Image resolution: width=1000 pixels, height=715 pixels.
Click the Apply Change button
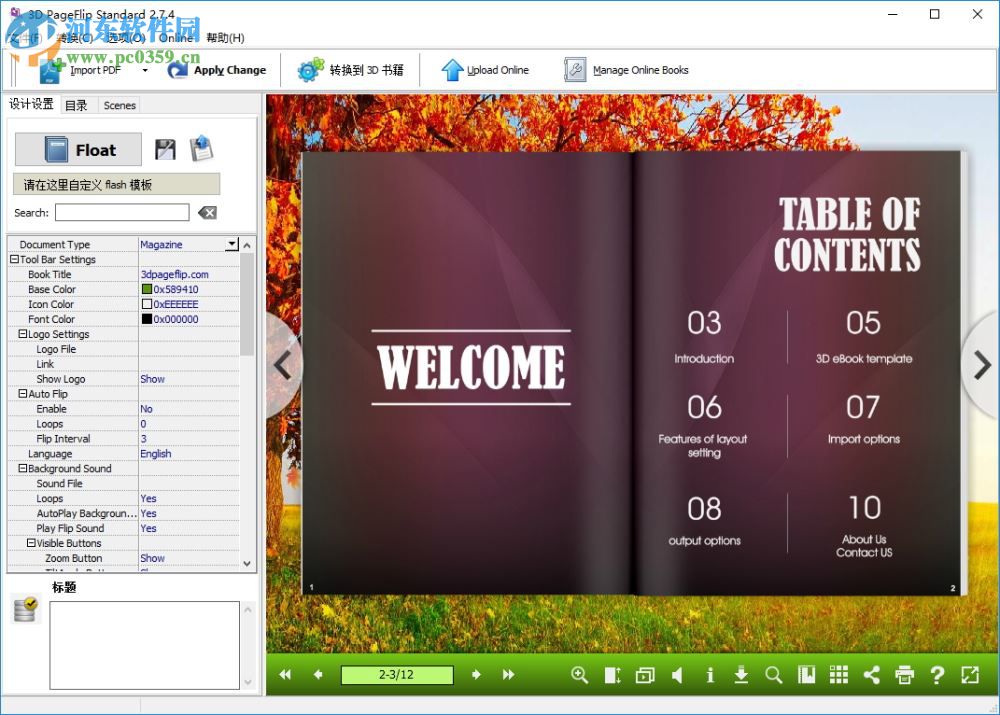click(x=217, y=70)
